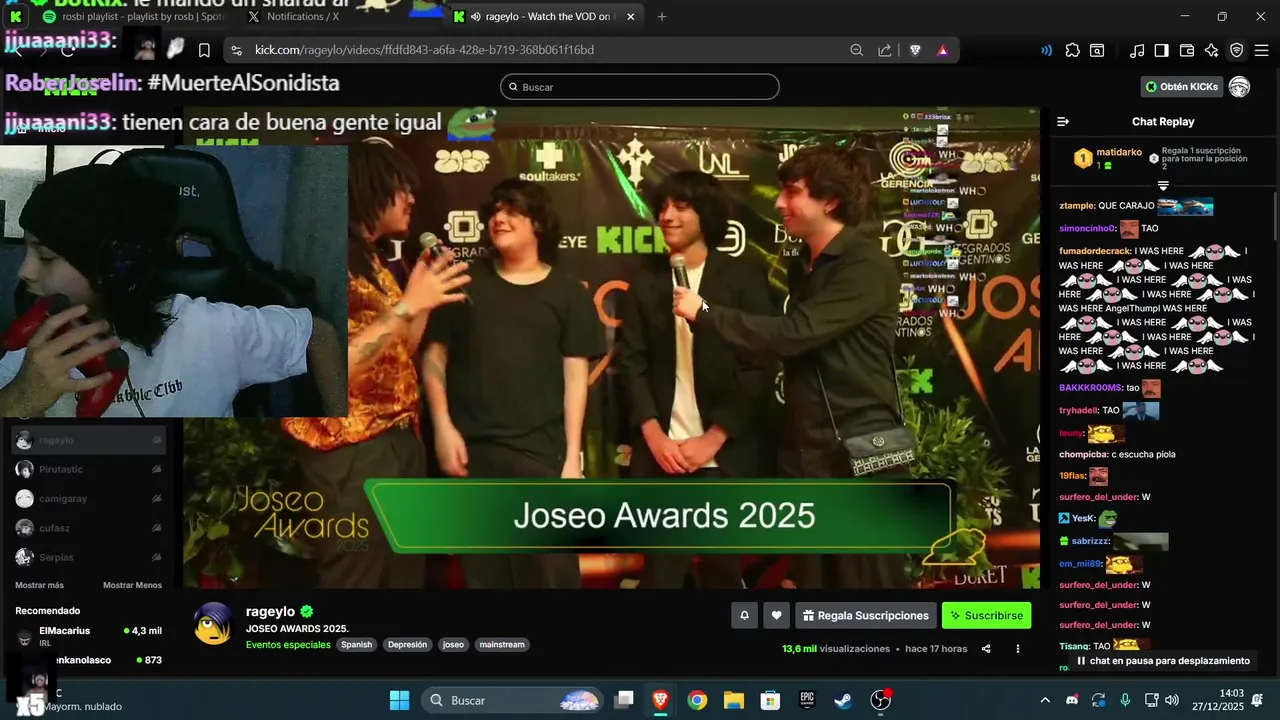Open the browser extensions puzzle icon

1073,50
